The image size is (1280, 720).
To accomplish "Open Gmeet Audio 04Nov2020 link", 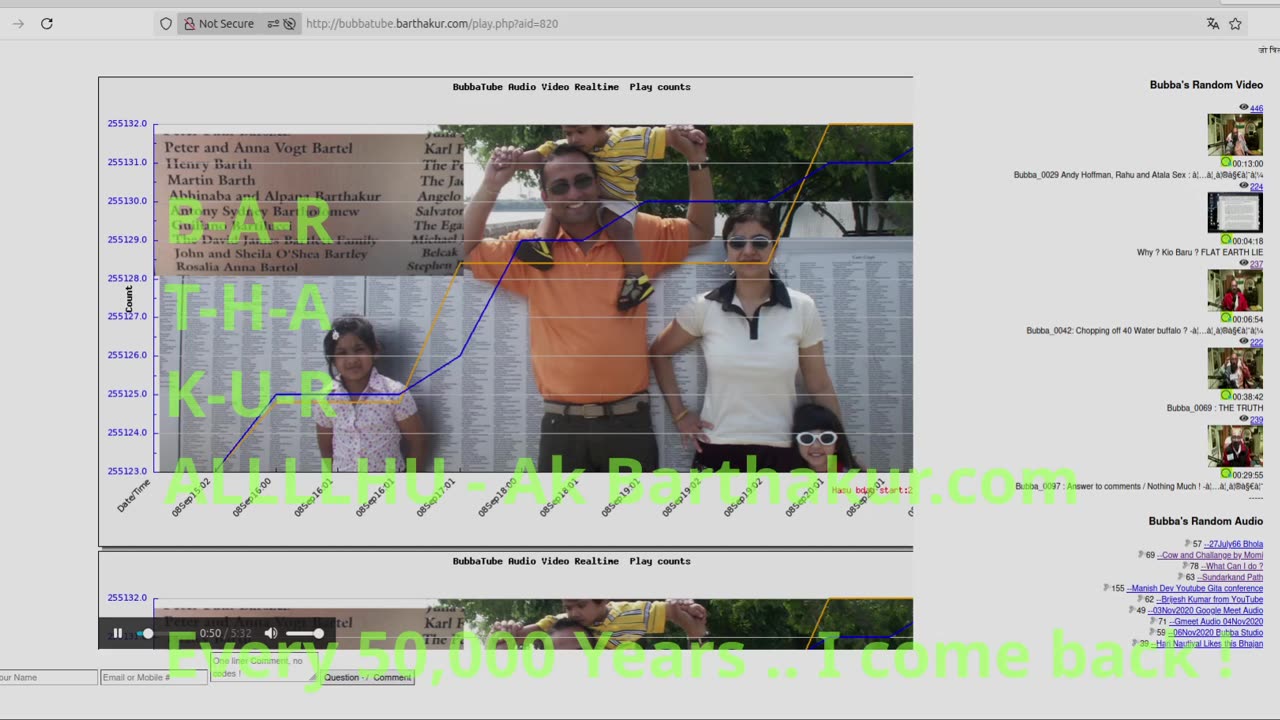I will click(1216, 621).
